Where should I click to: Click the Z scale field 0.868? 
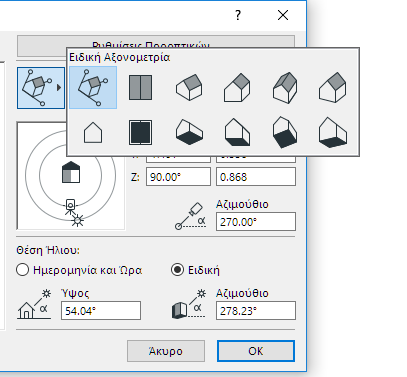coord(256,177)
